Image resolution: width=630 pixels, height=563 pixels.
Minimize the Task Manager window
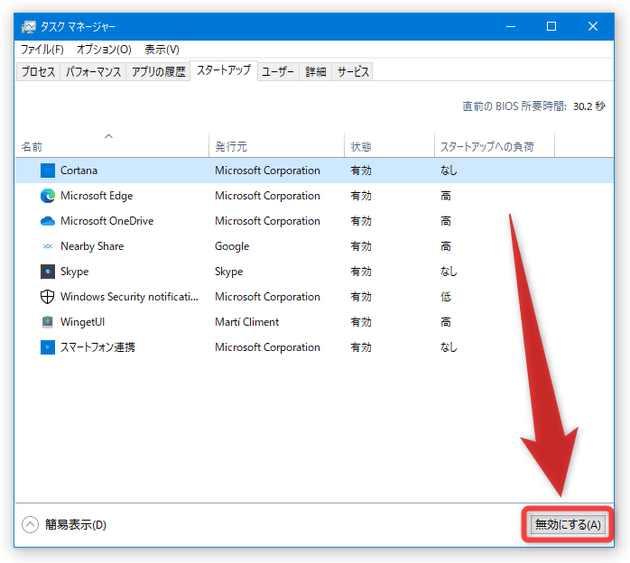[511, 27]
